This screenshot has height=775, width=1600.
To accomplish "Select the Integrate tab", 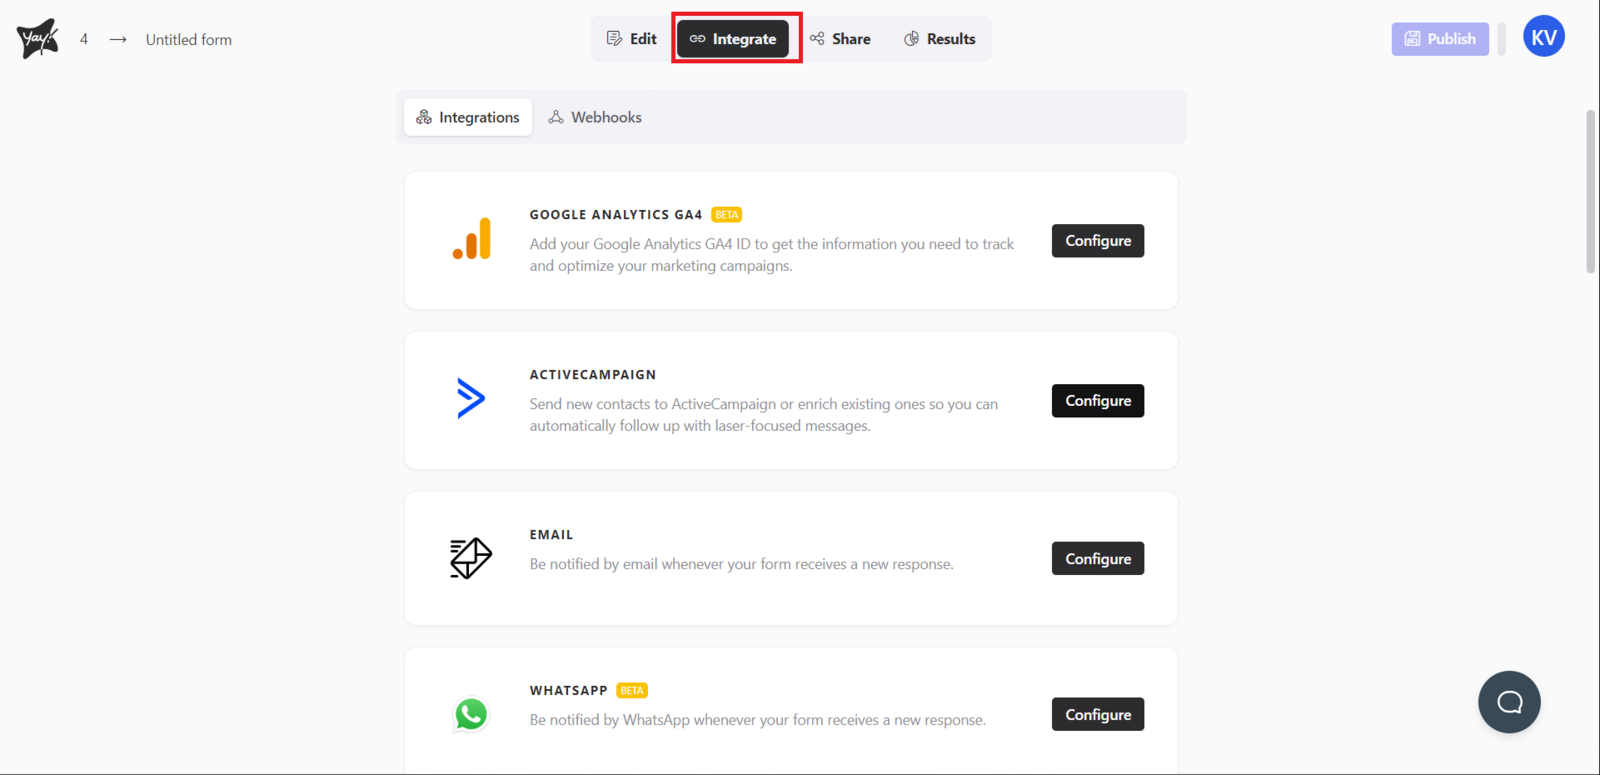I will (733, 39).
